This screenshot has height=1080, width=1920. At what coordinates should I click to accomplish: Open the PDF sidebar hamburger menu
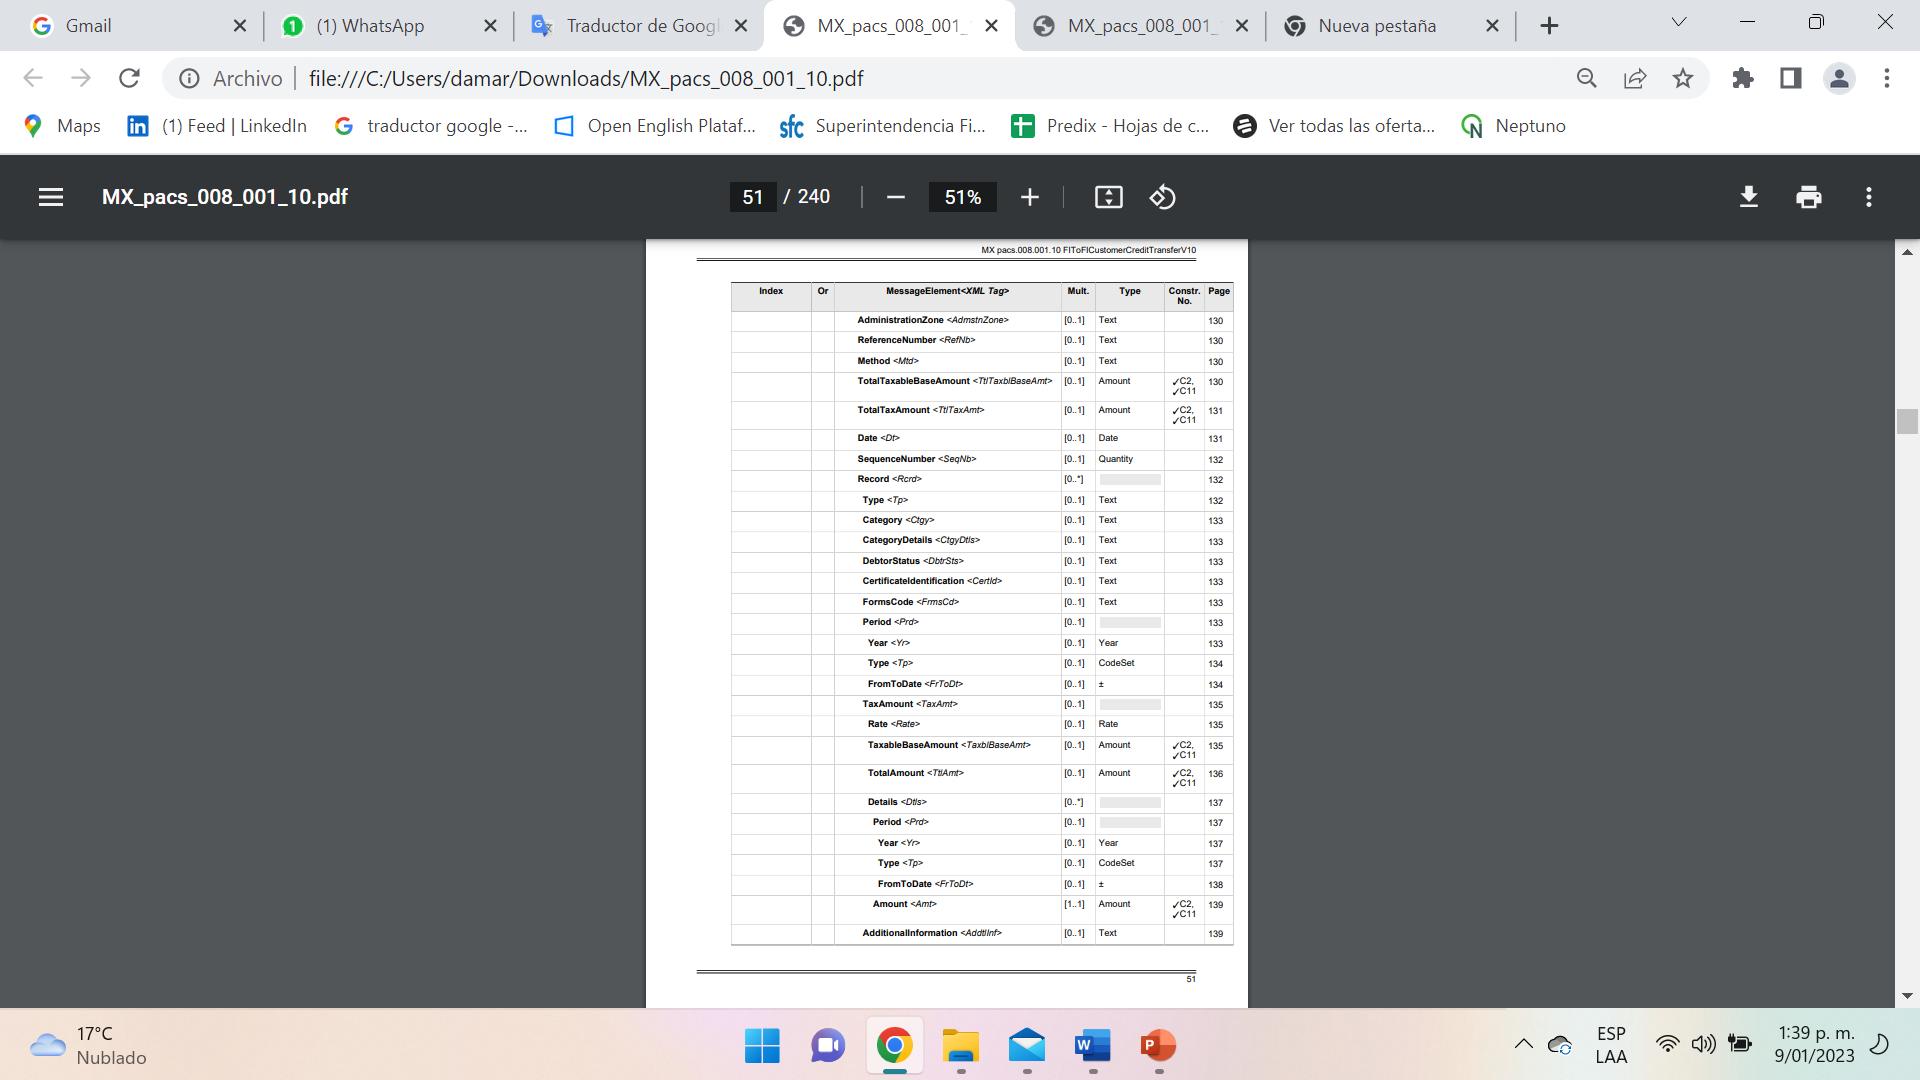pyautogui.click(x=51, y=197)
